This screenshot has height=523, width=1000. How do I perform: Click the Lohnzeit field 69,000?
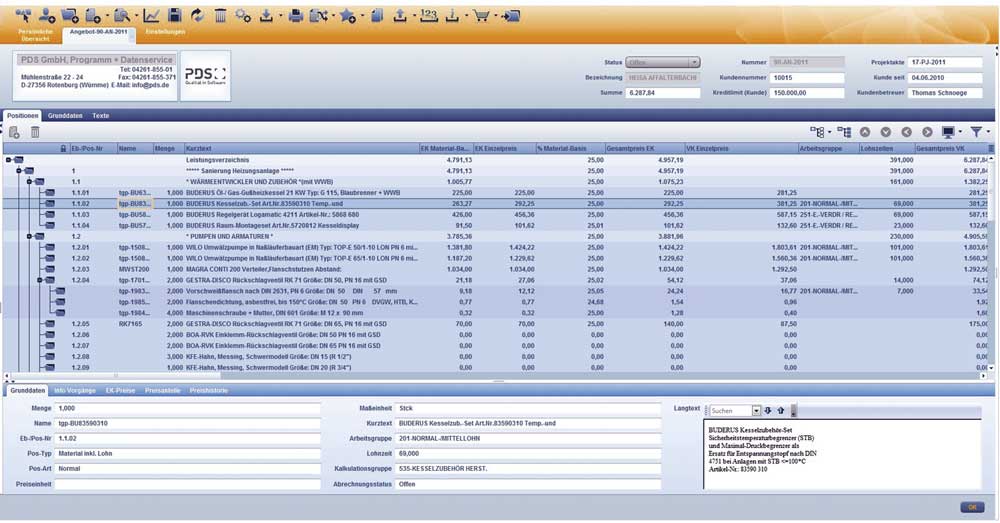click(x=528, y=453)
